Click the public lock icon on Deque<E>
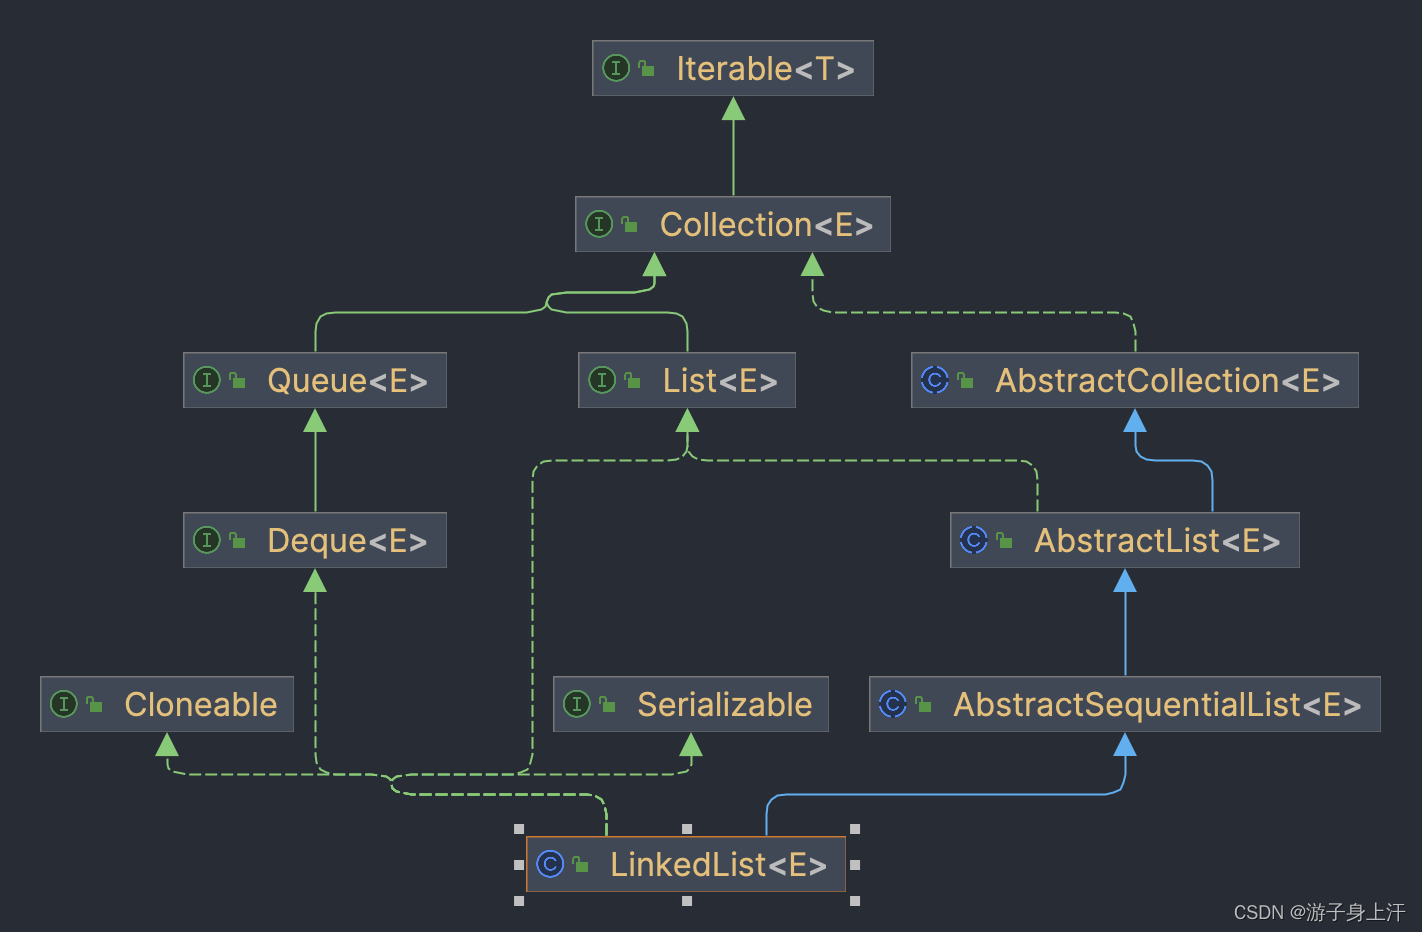Screen dimensions: 1422x932 (238, 540)
